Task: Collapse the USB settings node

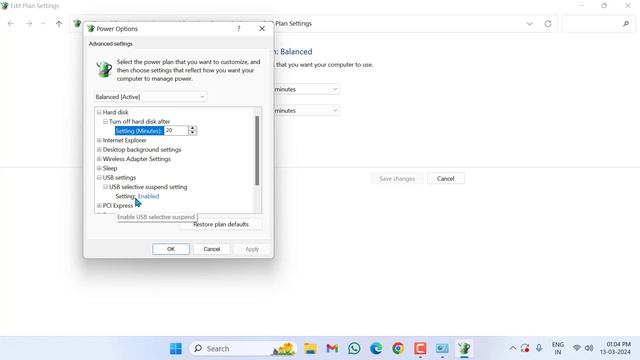Action: pyautogui.click(x=99, y=178)
